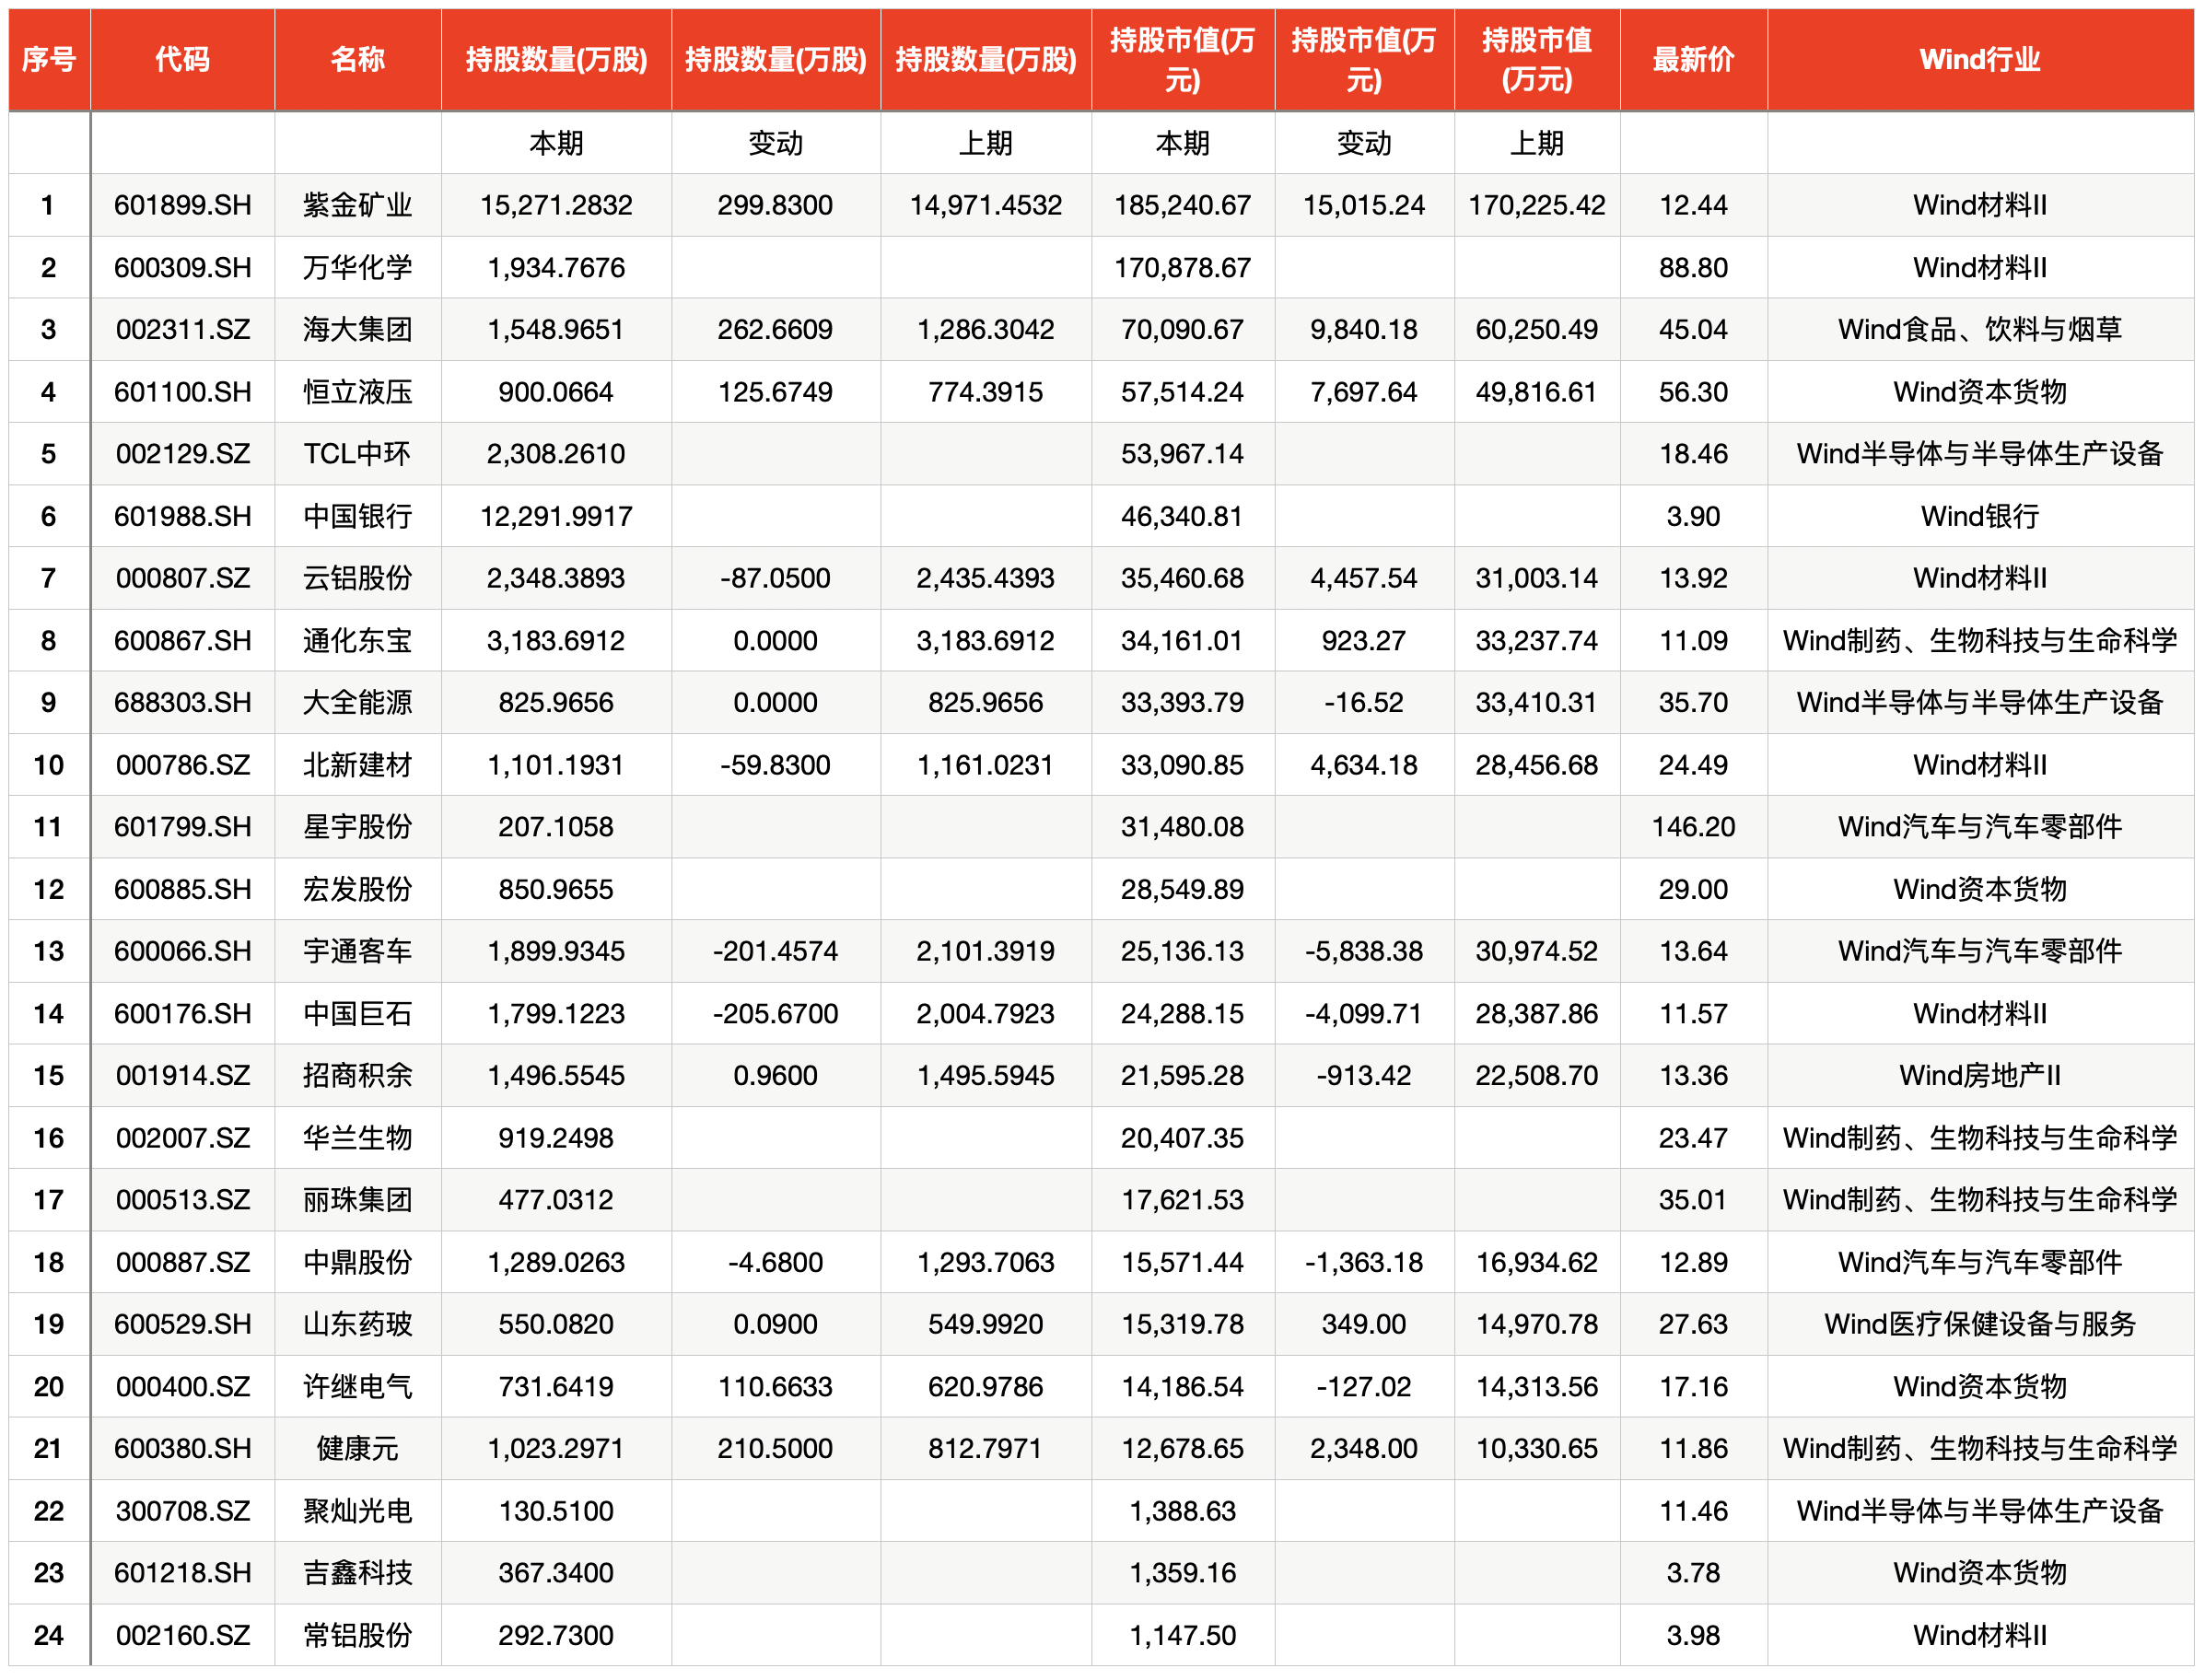
Task: Select the 华兰生物 name cell
Action: coord(358,1139)
